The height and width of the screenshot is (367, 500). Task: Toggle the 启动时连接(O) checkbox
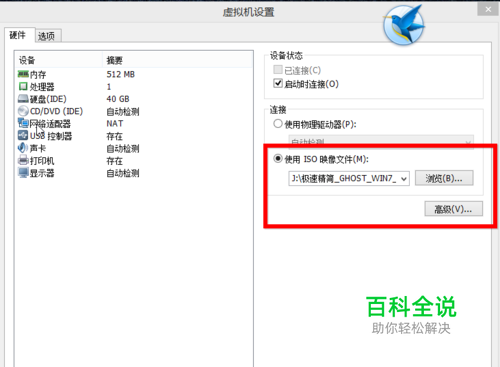point(278,83)
